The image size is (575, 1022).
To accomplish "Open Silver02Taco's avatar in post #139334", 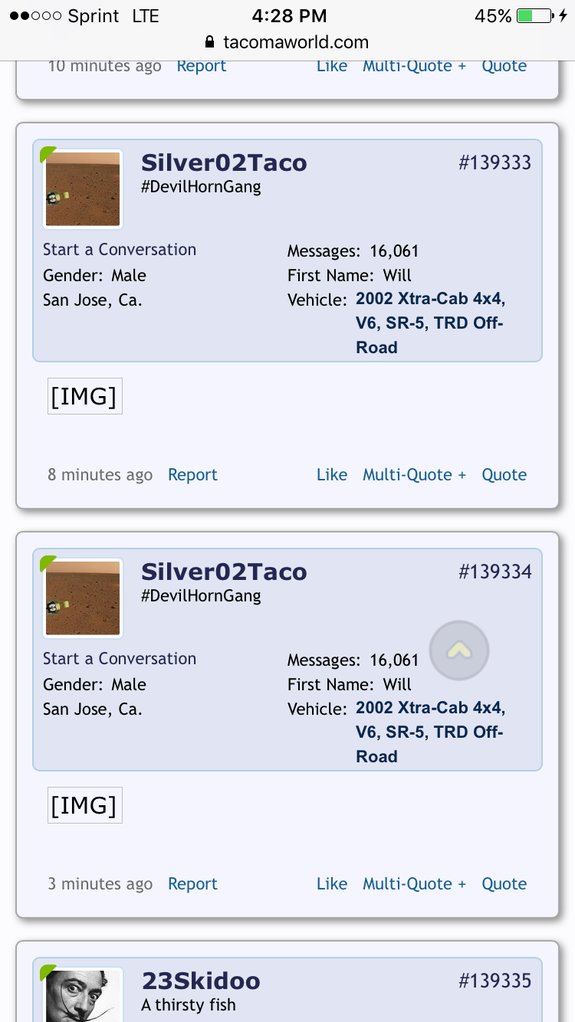I will pos(83,598).
